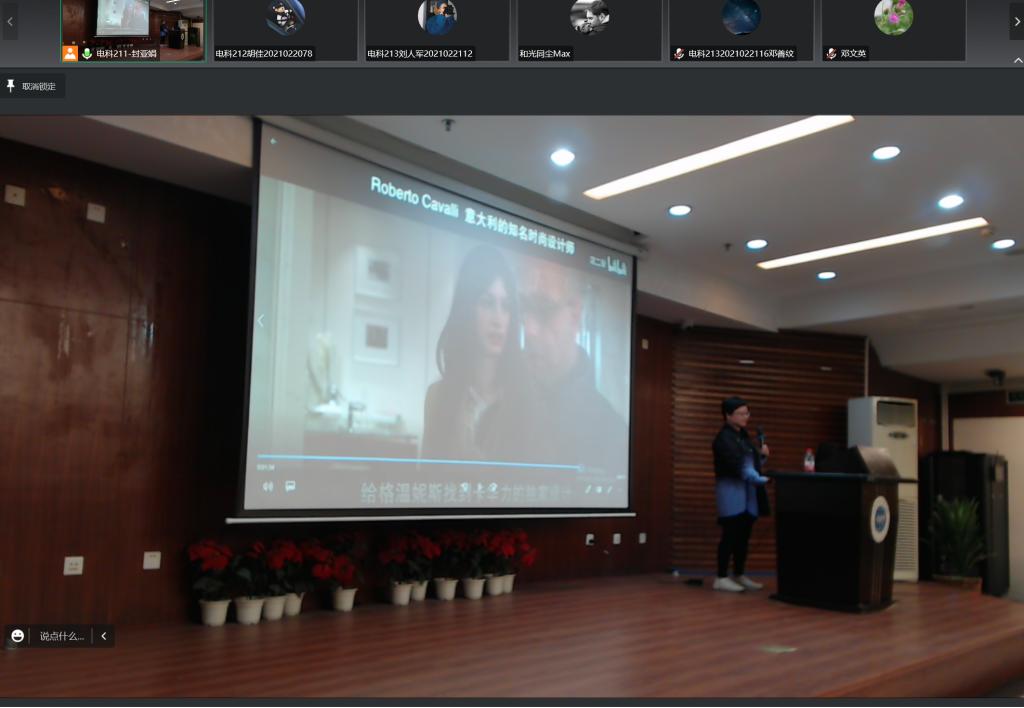Viewport: 1024px width, 708px height.
Task: Collapse the participant thumbnail strip
Action: (x=1018, y=61)
